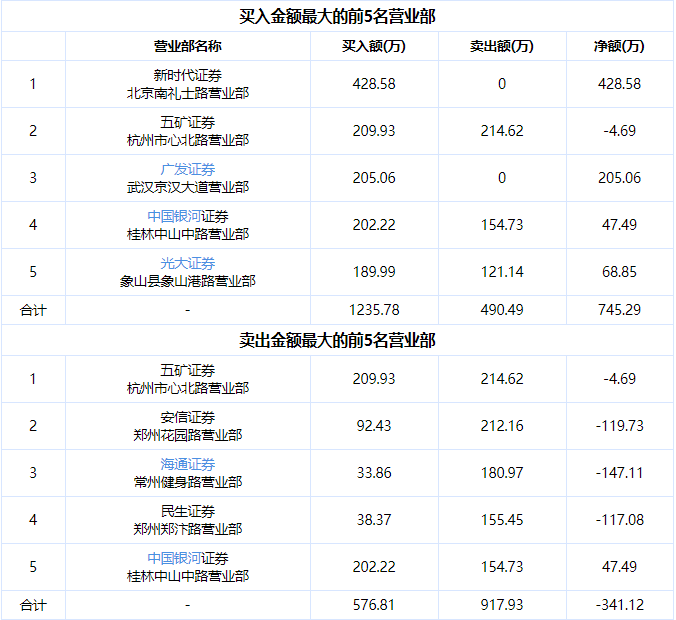
Task: Select the 民生证券 name text
Action: 188,511
